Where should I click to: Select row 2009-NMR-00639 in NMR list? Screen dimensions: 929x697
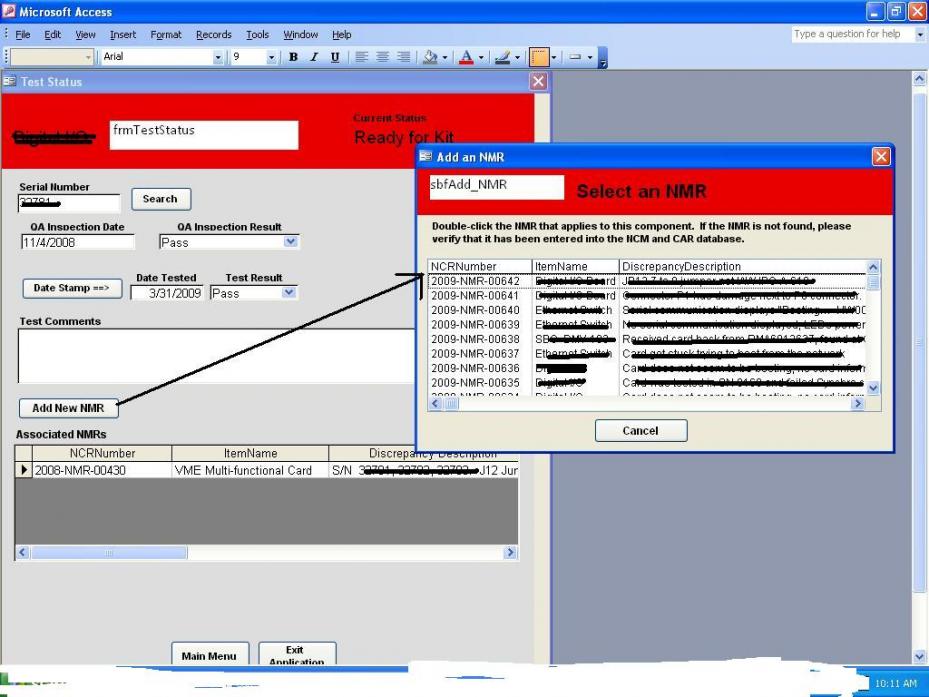[647, 324]
